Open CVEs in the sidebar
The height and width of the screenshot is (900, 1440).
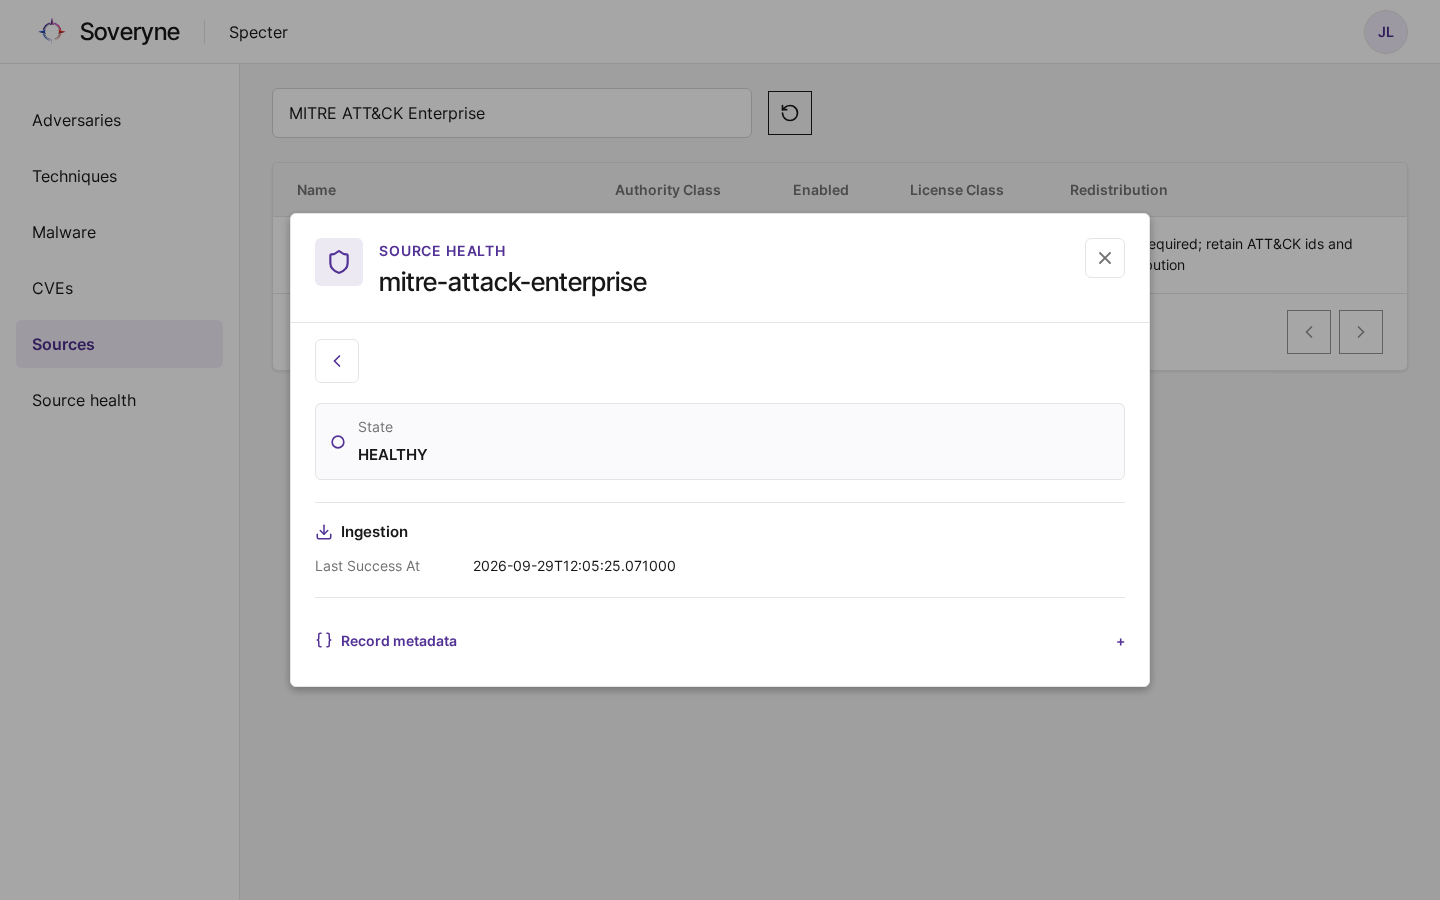point(119,288)
